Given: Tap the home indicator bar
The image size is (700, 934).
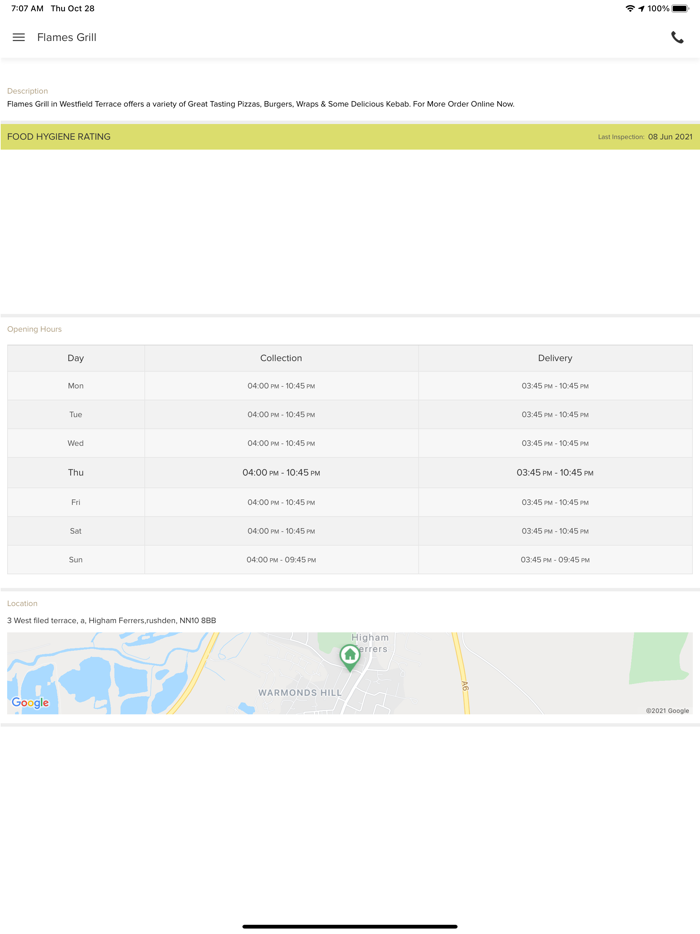Looking at the screenshot, I should (350, 926).
